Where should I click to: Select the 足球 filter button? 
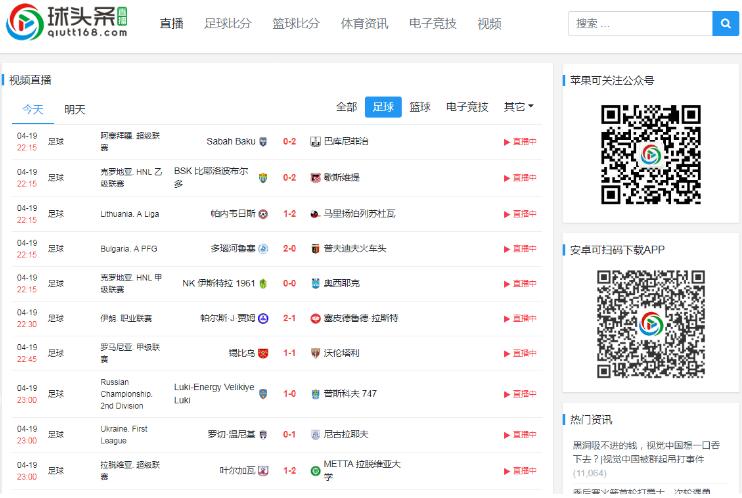(382, 107)
